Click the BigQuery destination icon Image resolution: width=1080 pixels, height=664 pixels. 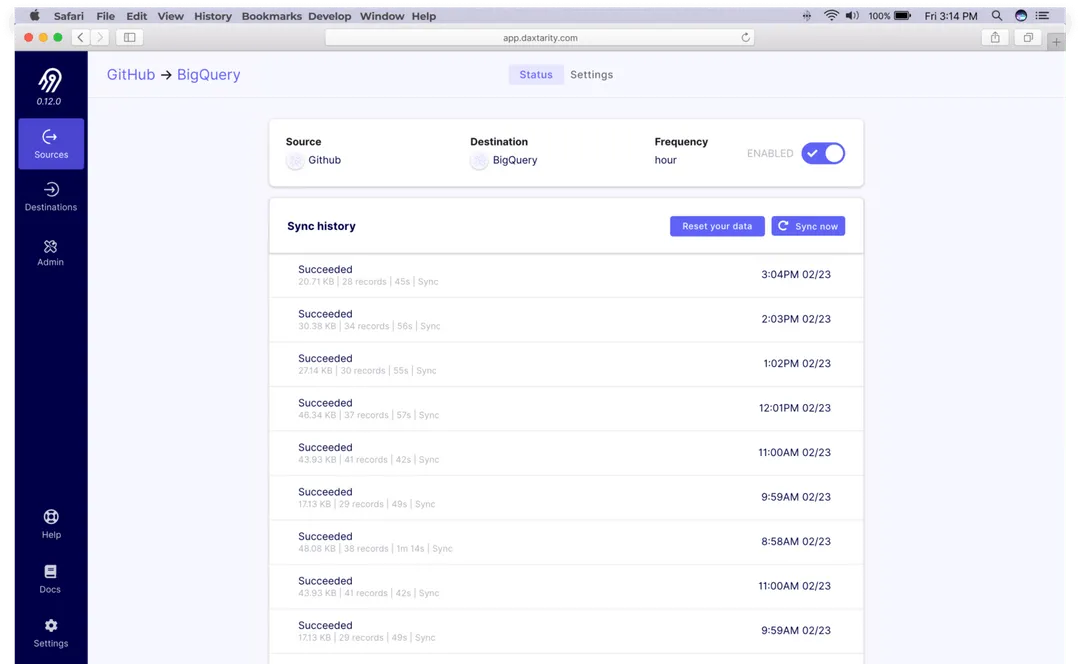(x=479, y=161)
